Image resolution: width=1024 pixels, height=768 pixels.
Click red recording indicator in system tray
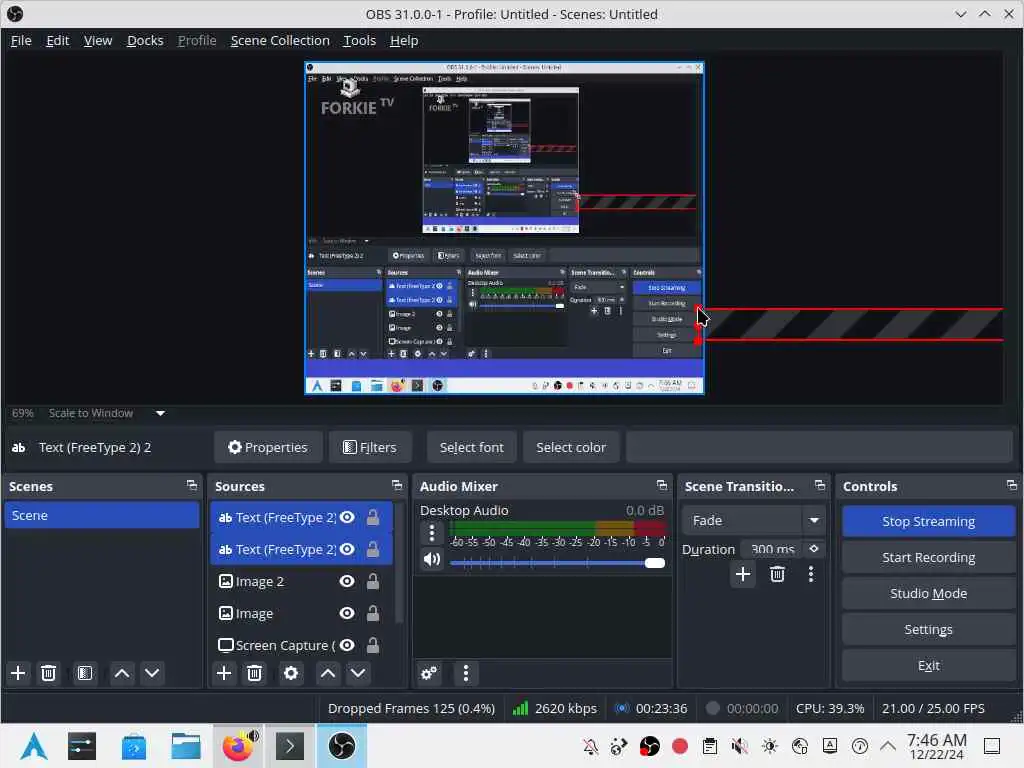680,746
